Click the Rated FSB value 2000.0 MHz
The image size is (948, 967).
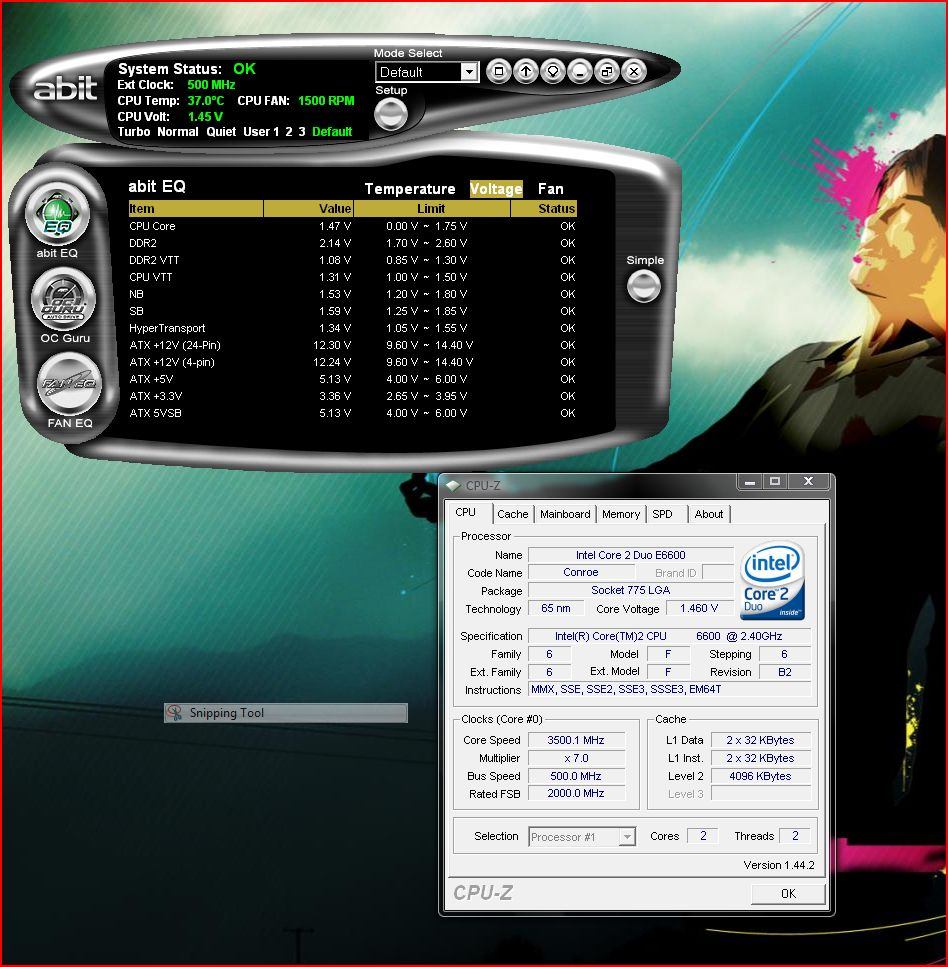tap(575, 794)
